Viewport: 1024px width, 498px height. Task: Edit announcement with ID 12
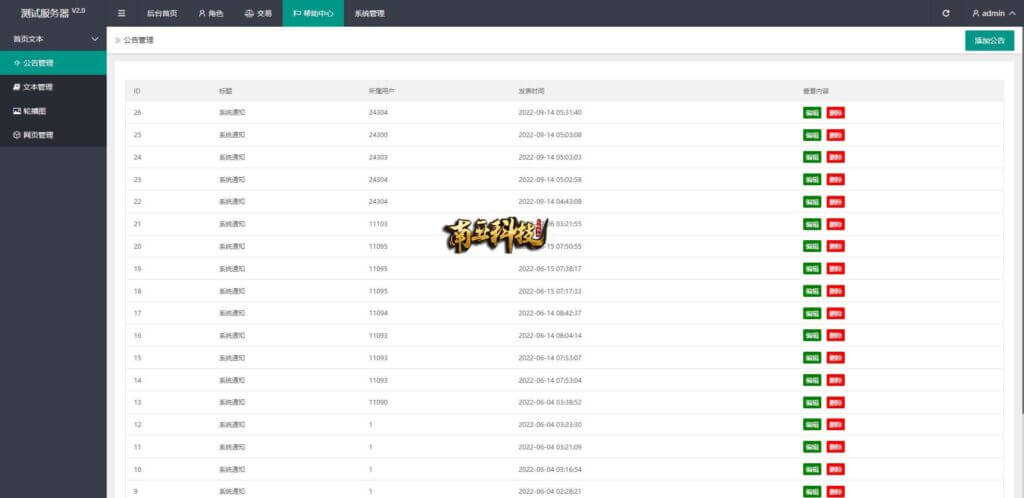click(812, 424)
